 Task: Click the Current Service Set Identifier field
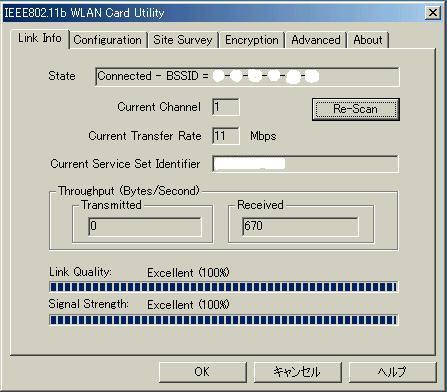305,164
